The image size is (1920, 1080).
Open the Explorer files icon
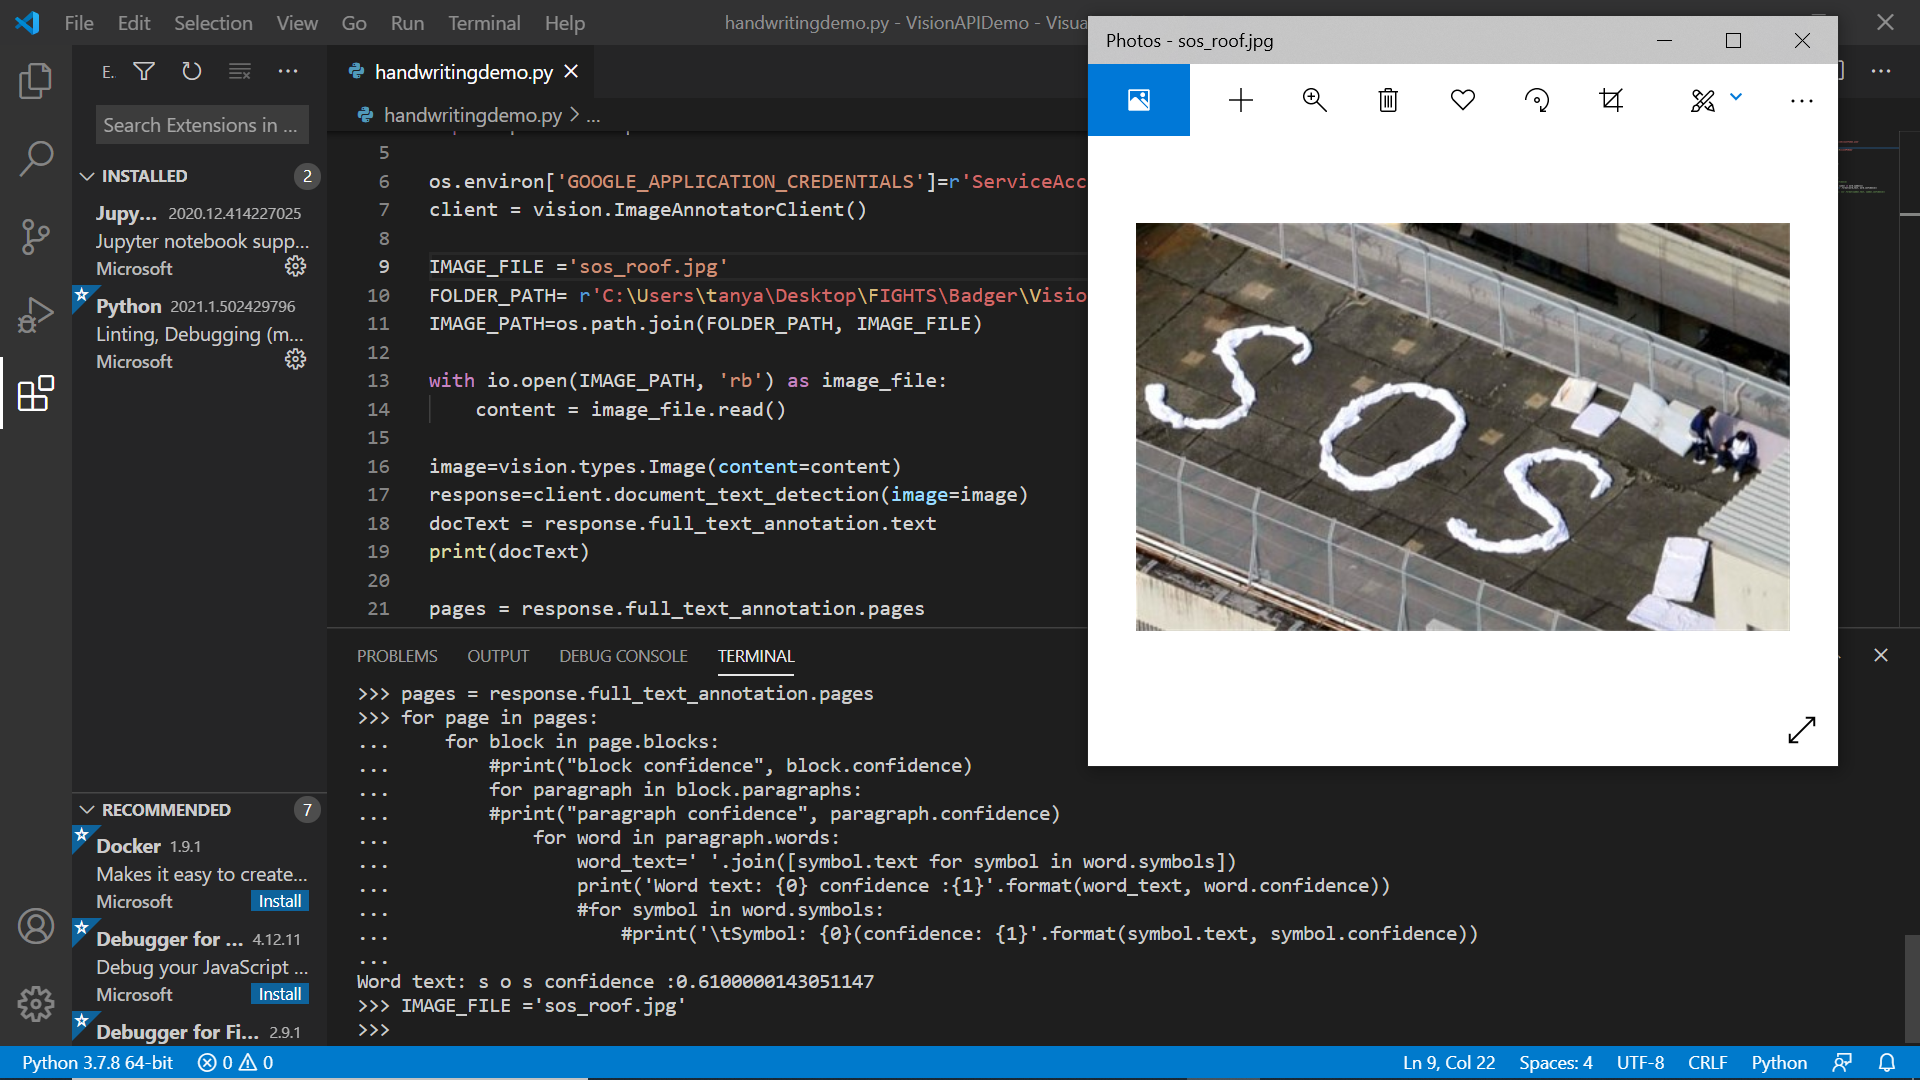[35, 81]
